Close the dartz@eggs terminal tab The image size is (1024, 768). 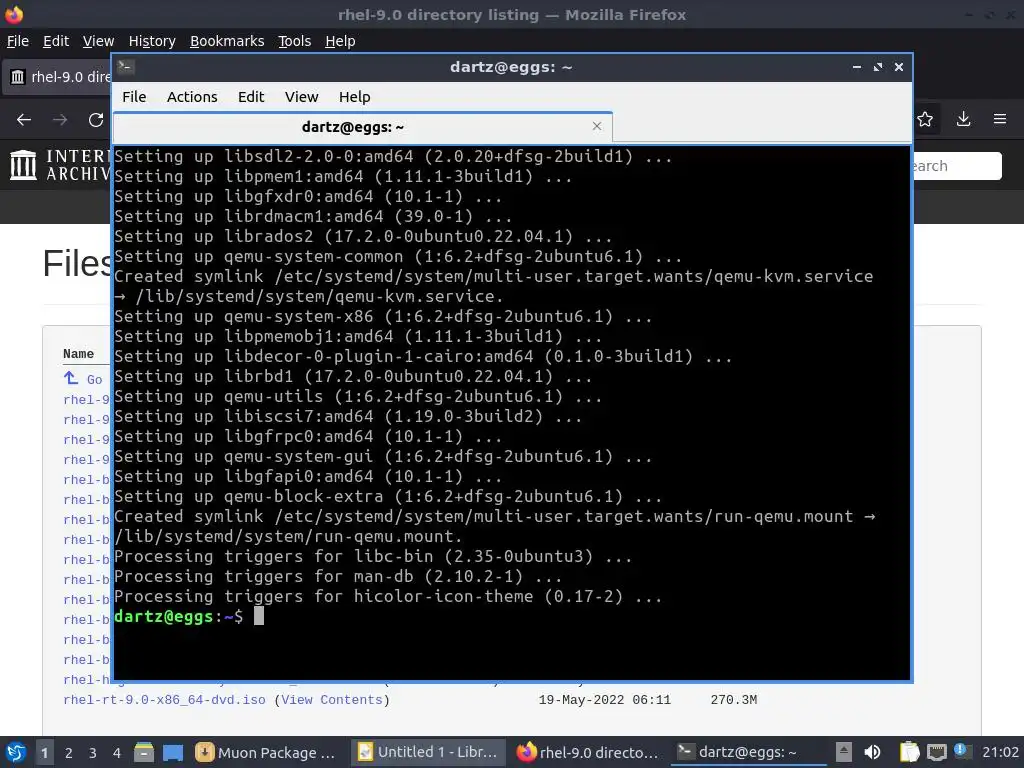click(596, 126)
